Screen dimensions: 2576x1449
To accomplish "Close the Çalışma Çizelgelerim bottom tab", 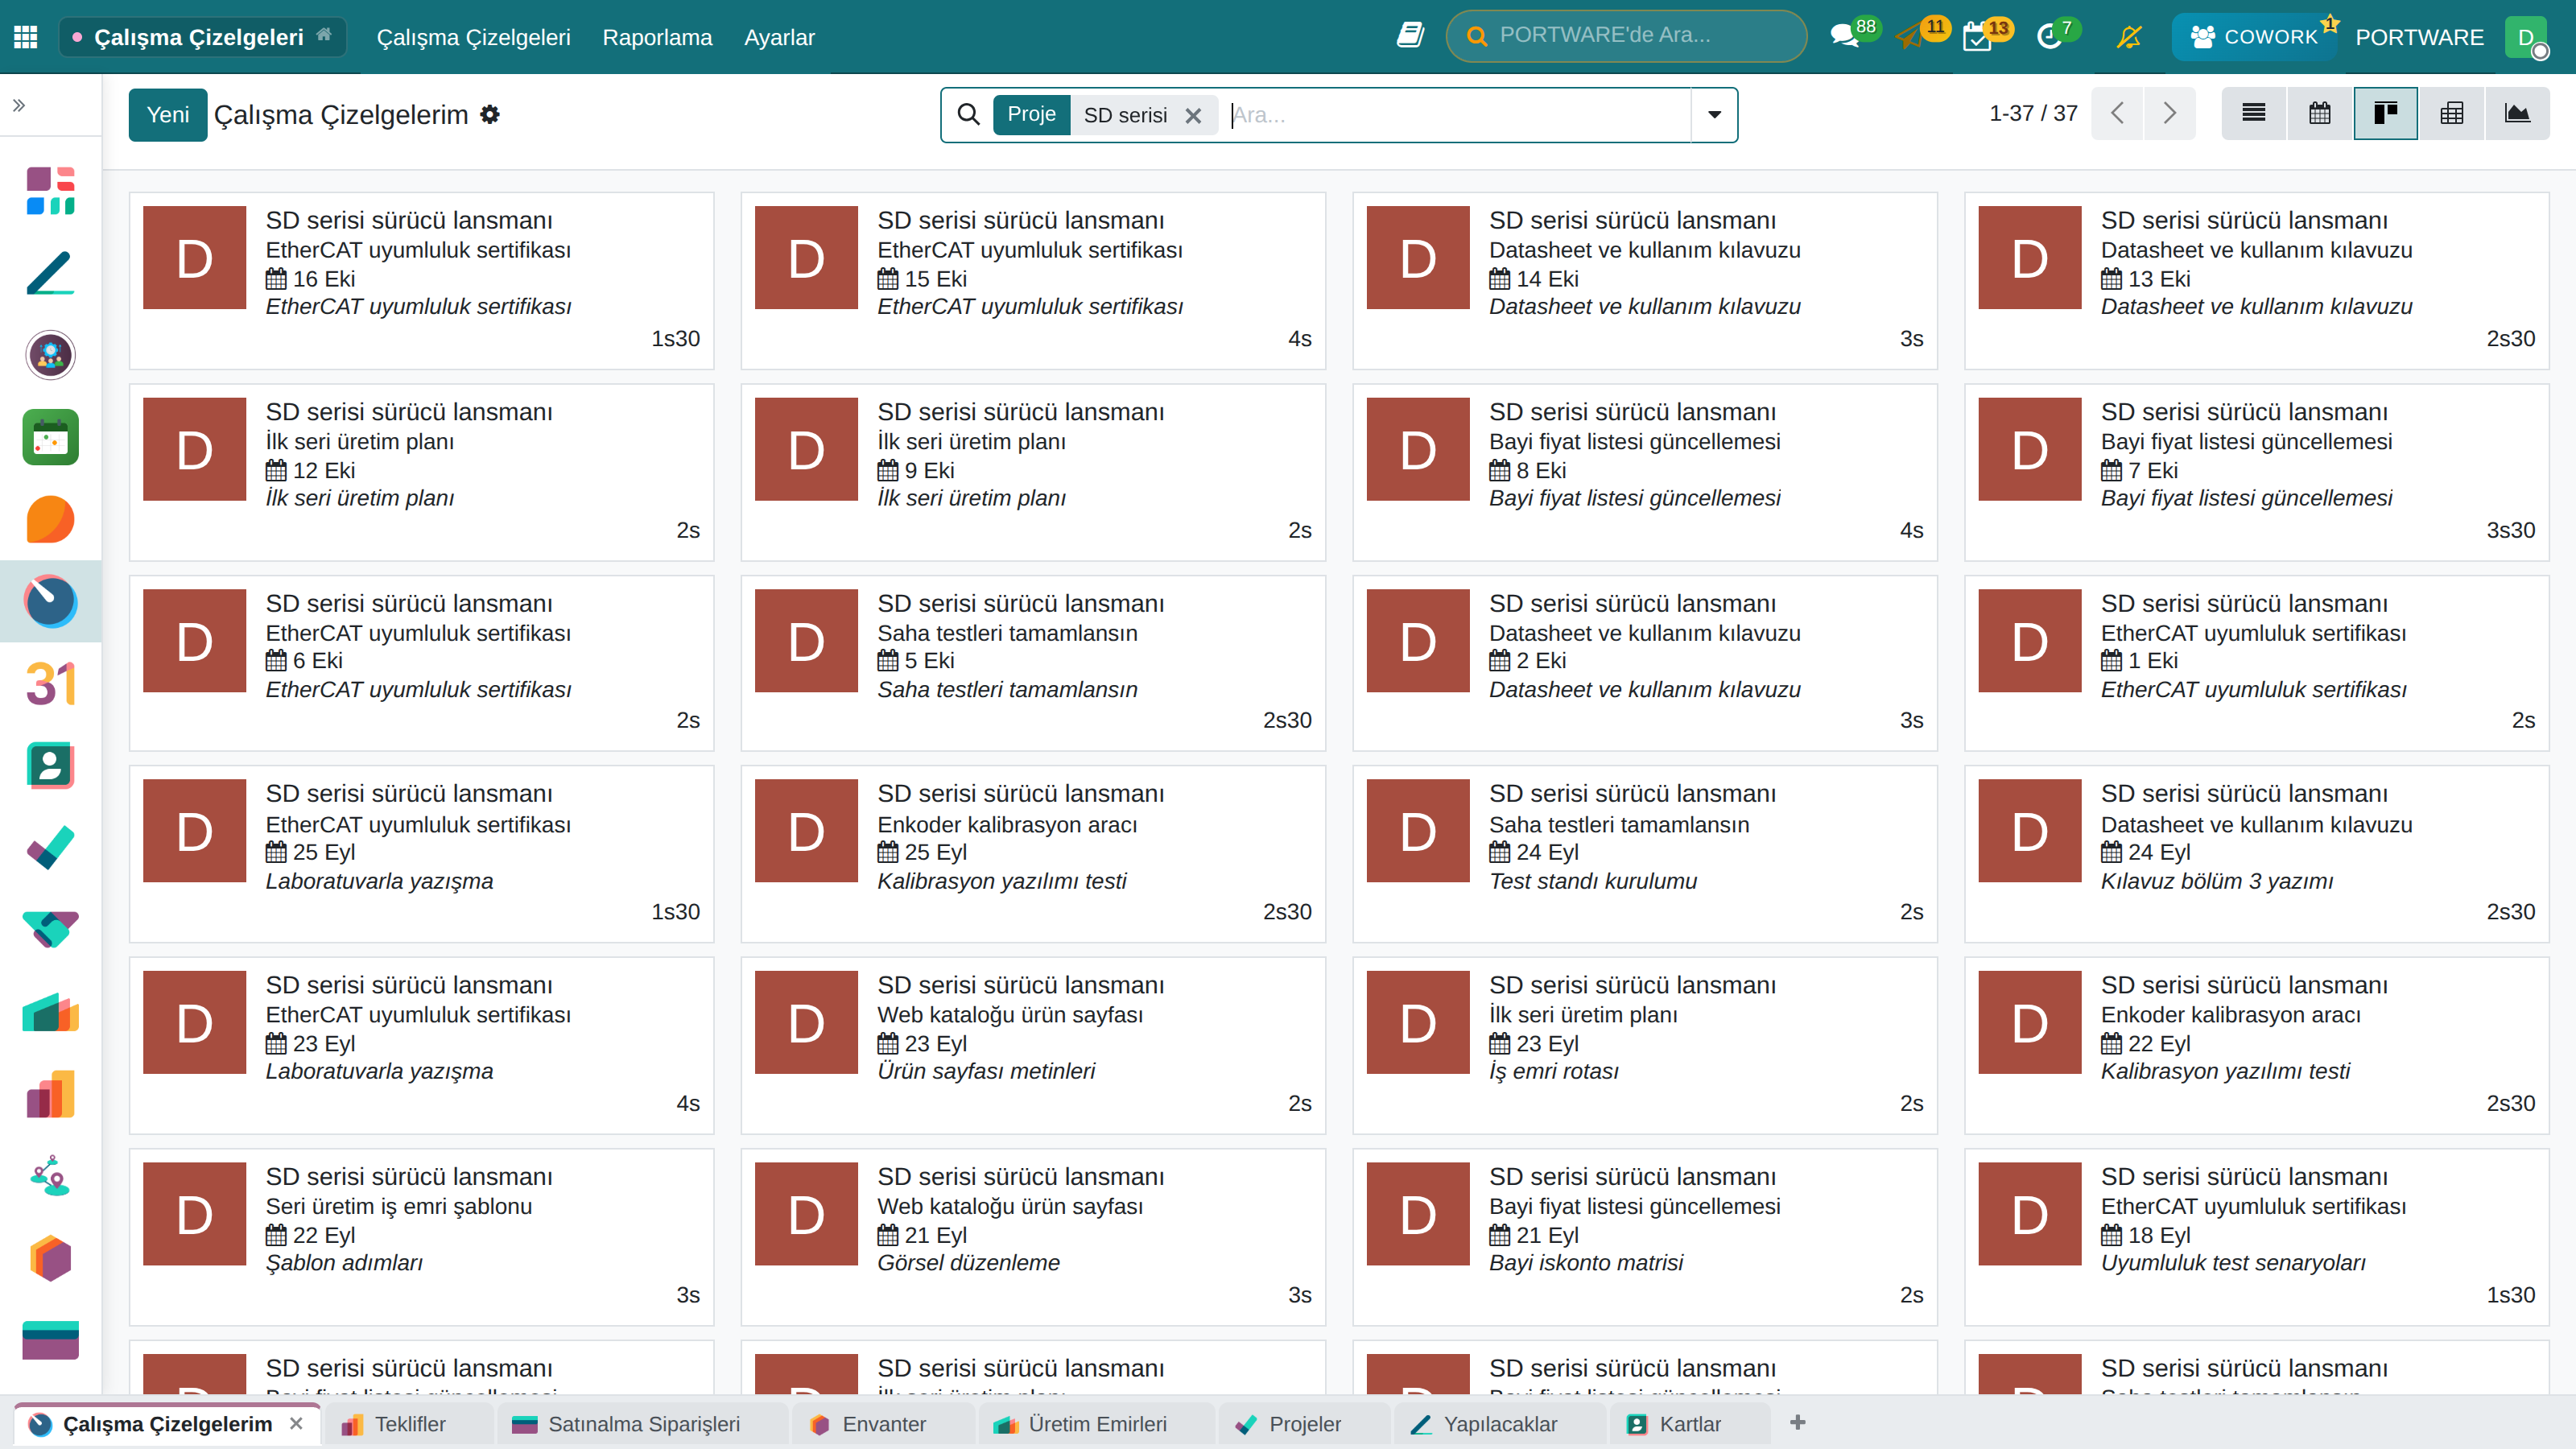I will [x=296, y=1423].
